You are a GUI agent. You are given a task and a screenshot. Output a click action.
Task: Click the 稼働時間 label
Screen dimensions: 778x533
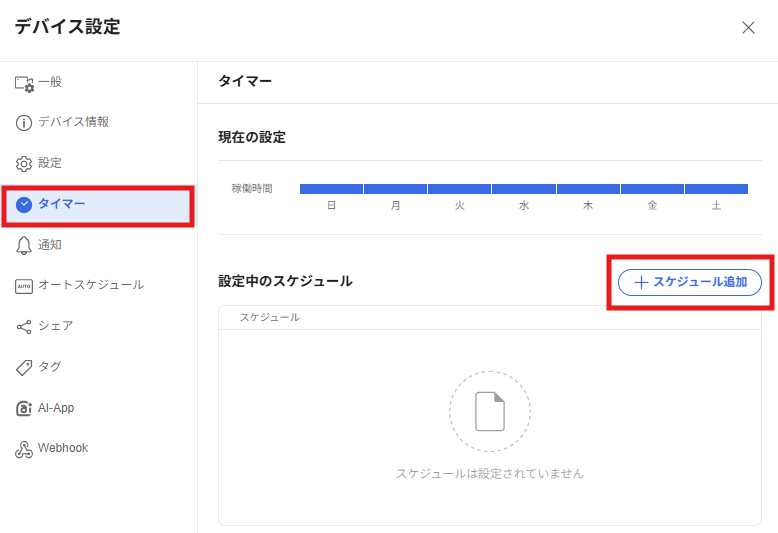coord(252,189)
